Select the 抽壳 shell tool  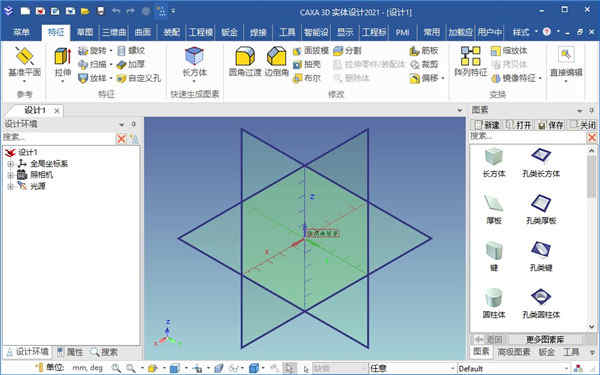point(307,64)
